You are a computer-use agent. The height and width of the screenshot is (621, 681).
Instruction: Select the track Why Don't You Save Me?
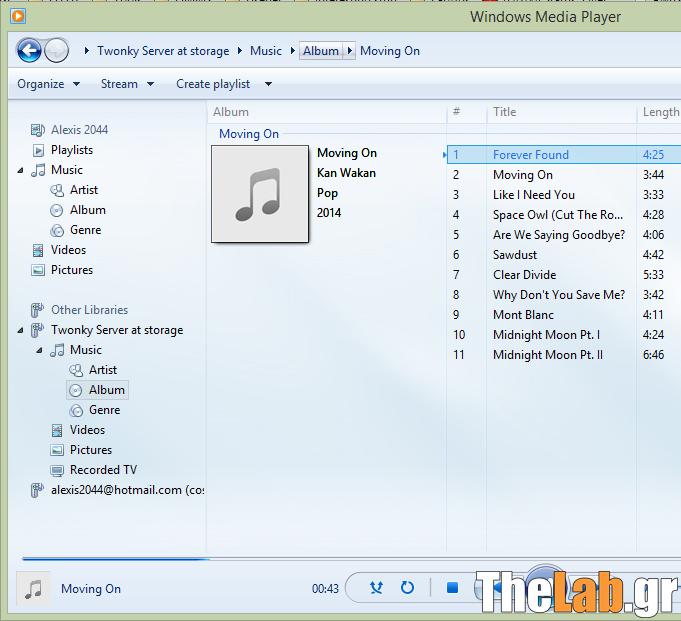point(564,295)
